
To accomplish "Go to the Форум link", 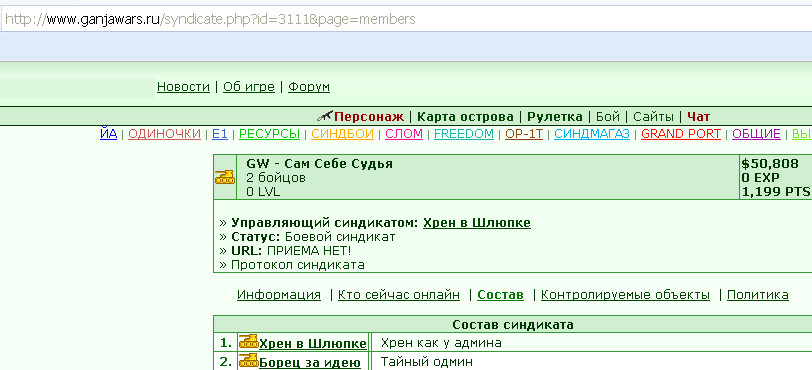I will (x=309, y=87).
